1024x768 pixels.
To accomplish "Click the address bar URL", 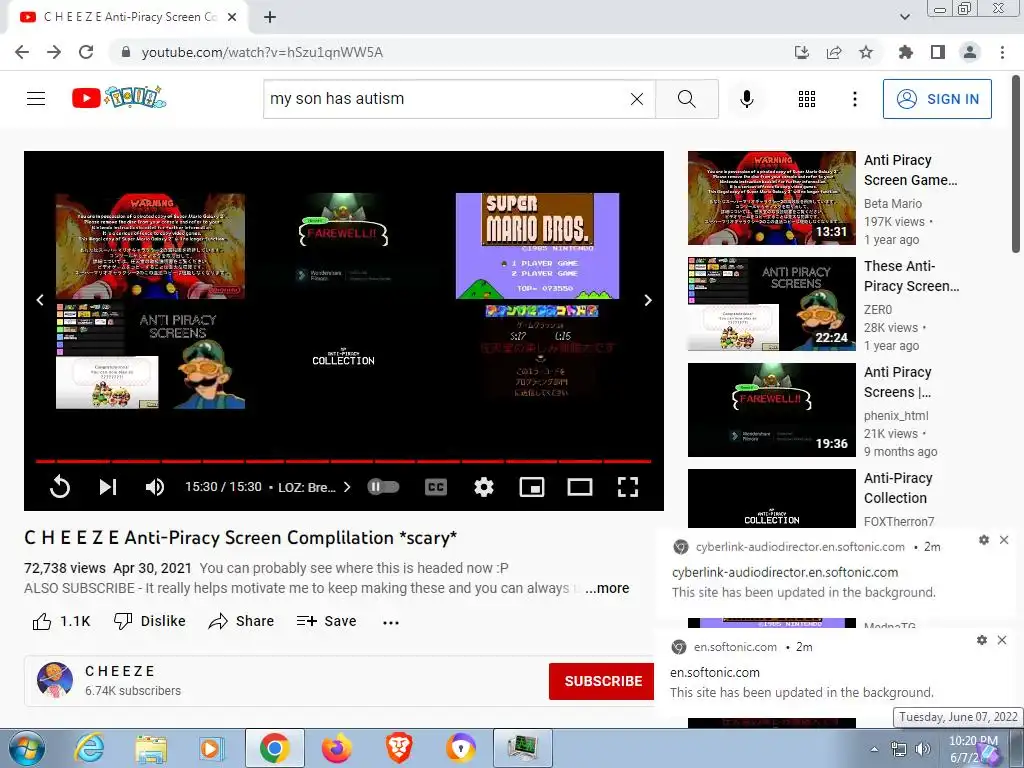I will click(x=262, y=52).
